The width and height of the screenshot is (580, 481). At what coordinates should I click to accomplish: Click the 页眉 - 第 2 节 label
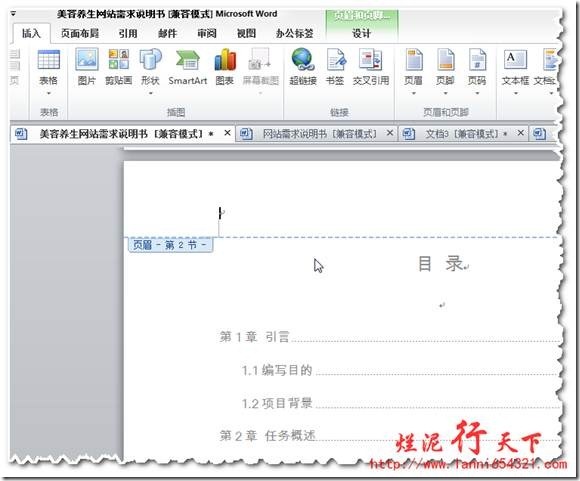coord(171,245)
